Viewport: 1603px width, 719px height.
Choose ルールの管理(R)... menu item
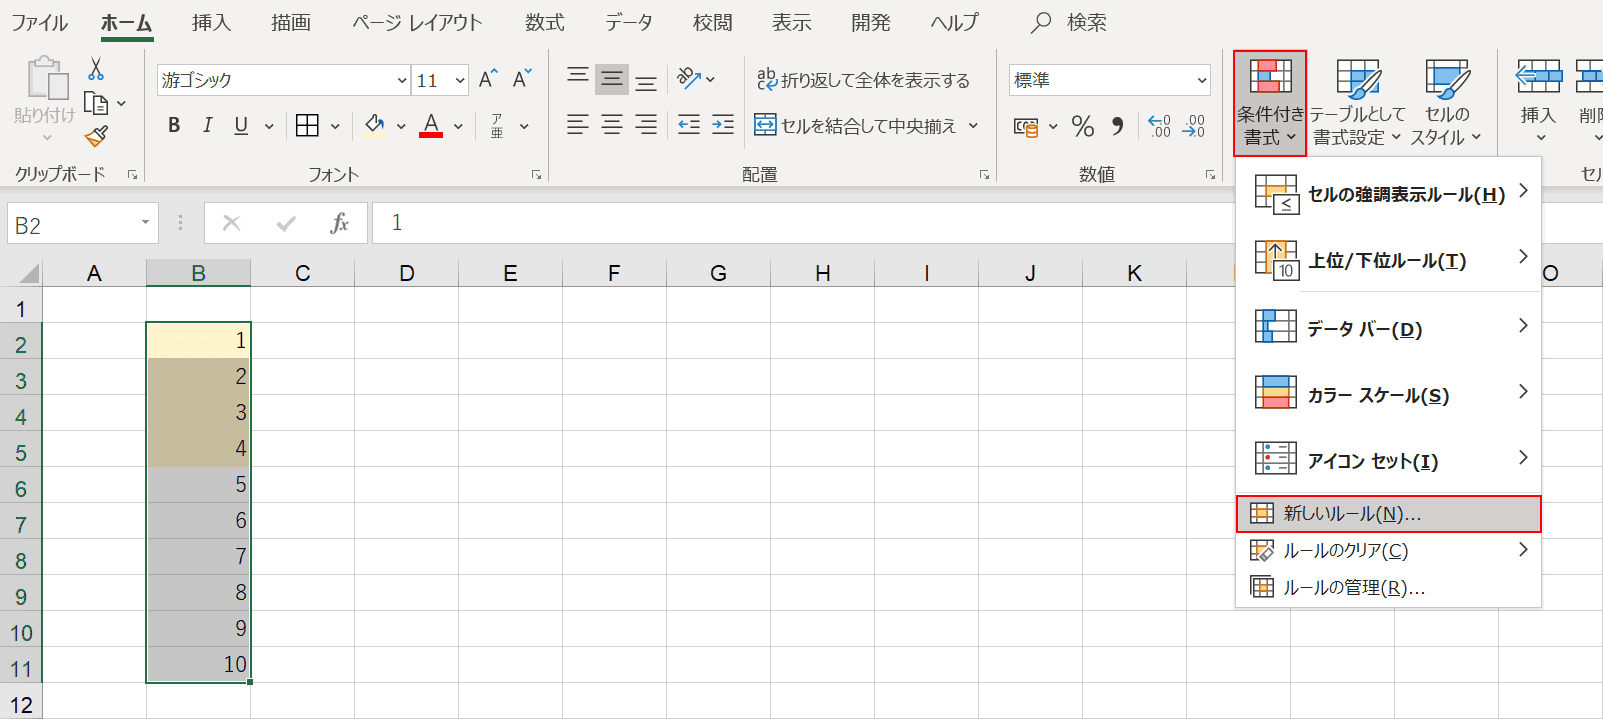1389,587
